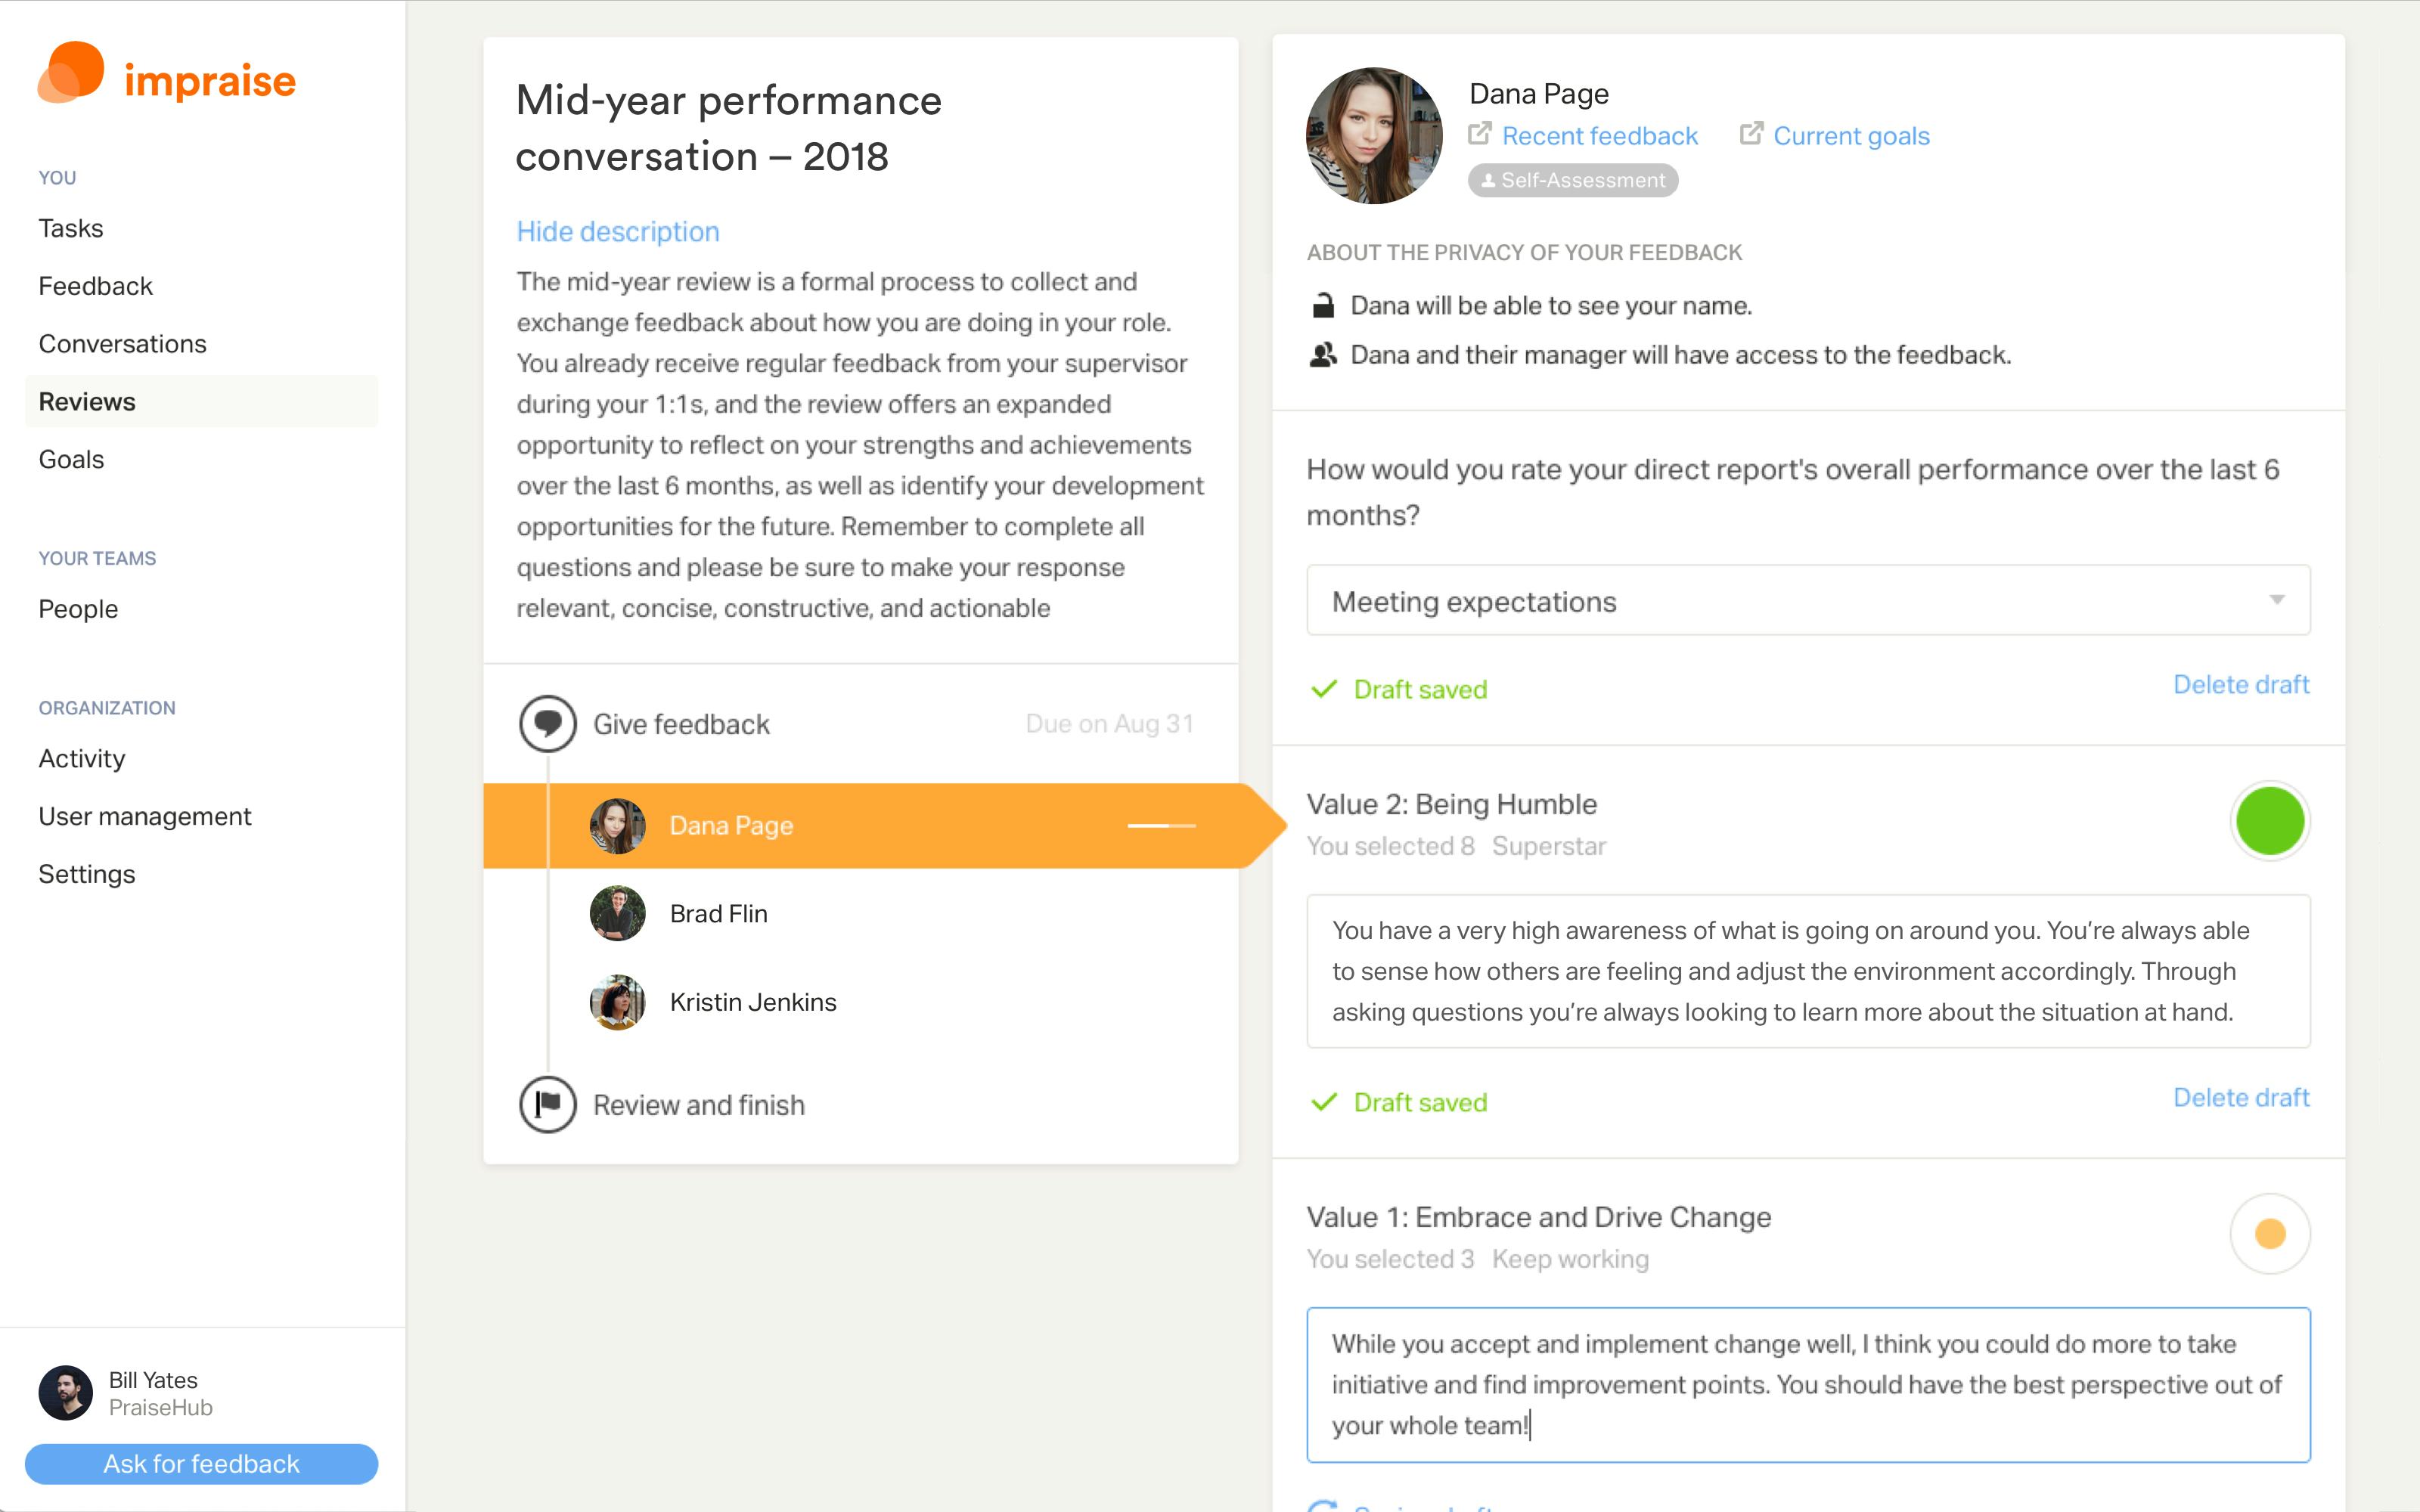
Task: Click the Give feedback circle step icon
Action: pyautogui.click(x=547, y=721)
